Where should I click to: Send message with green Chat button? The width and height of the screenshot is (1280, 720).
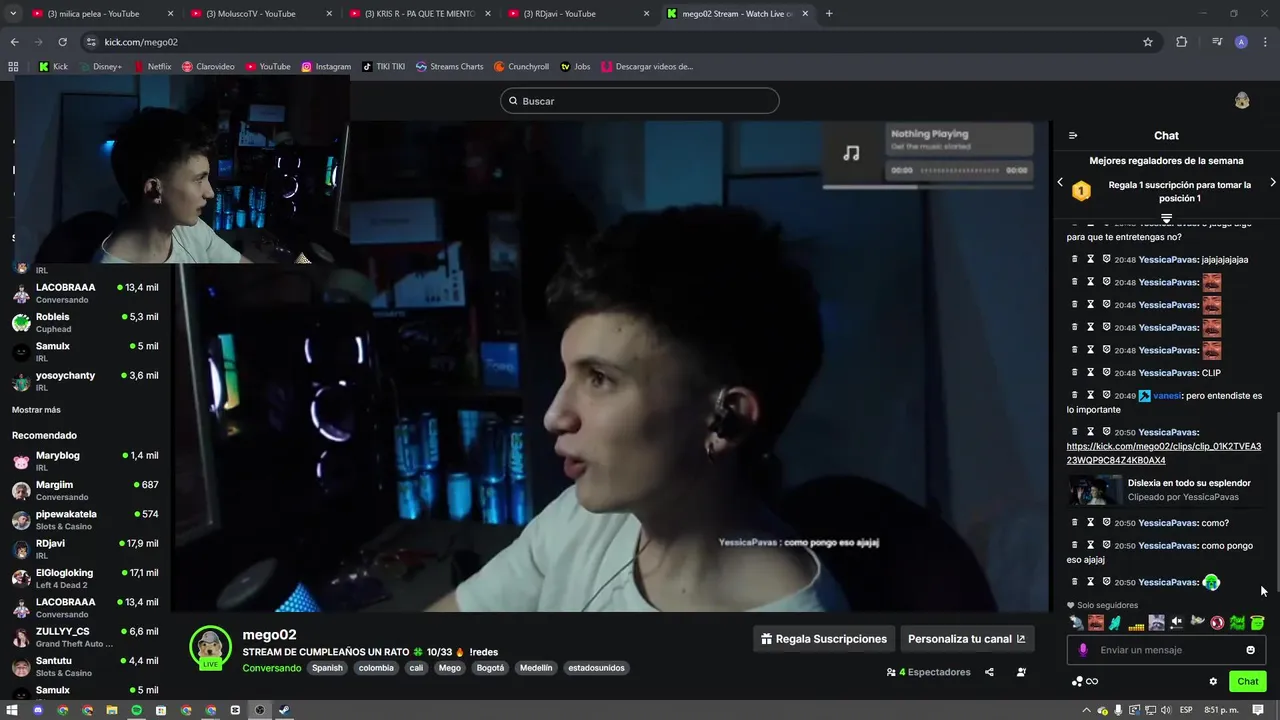click(x=1248, y=681)
